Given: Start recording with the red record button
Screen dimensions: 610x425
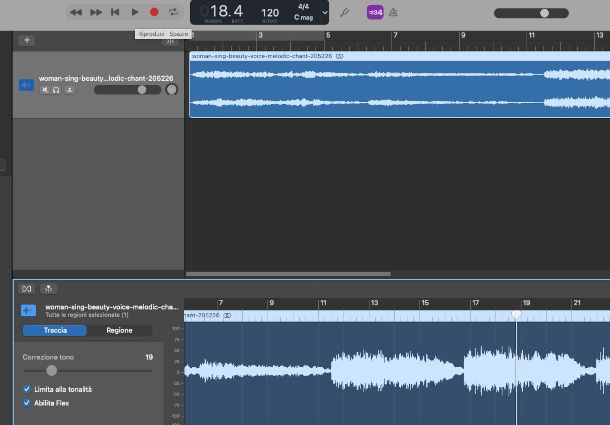Looking at the screenshot, I should click(x=154, y=12).
